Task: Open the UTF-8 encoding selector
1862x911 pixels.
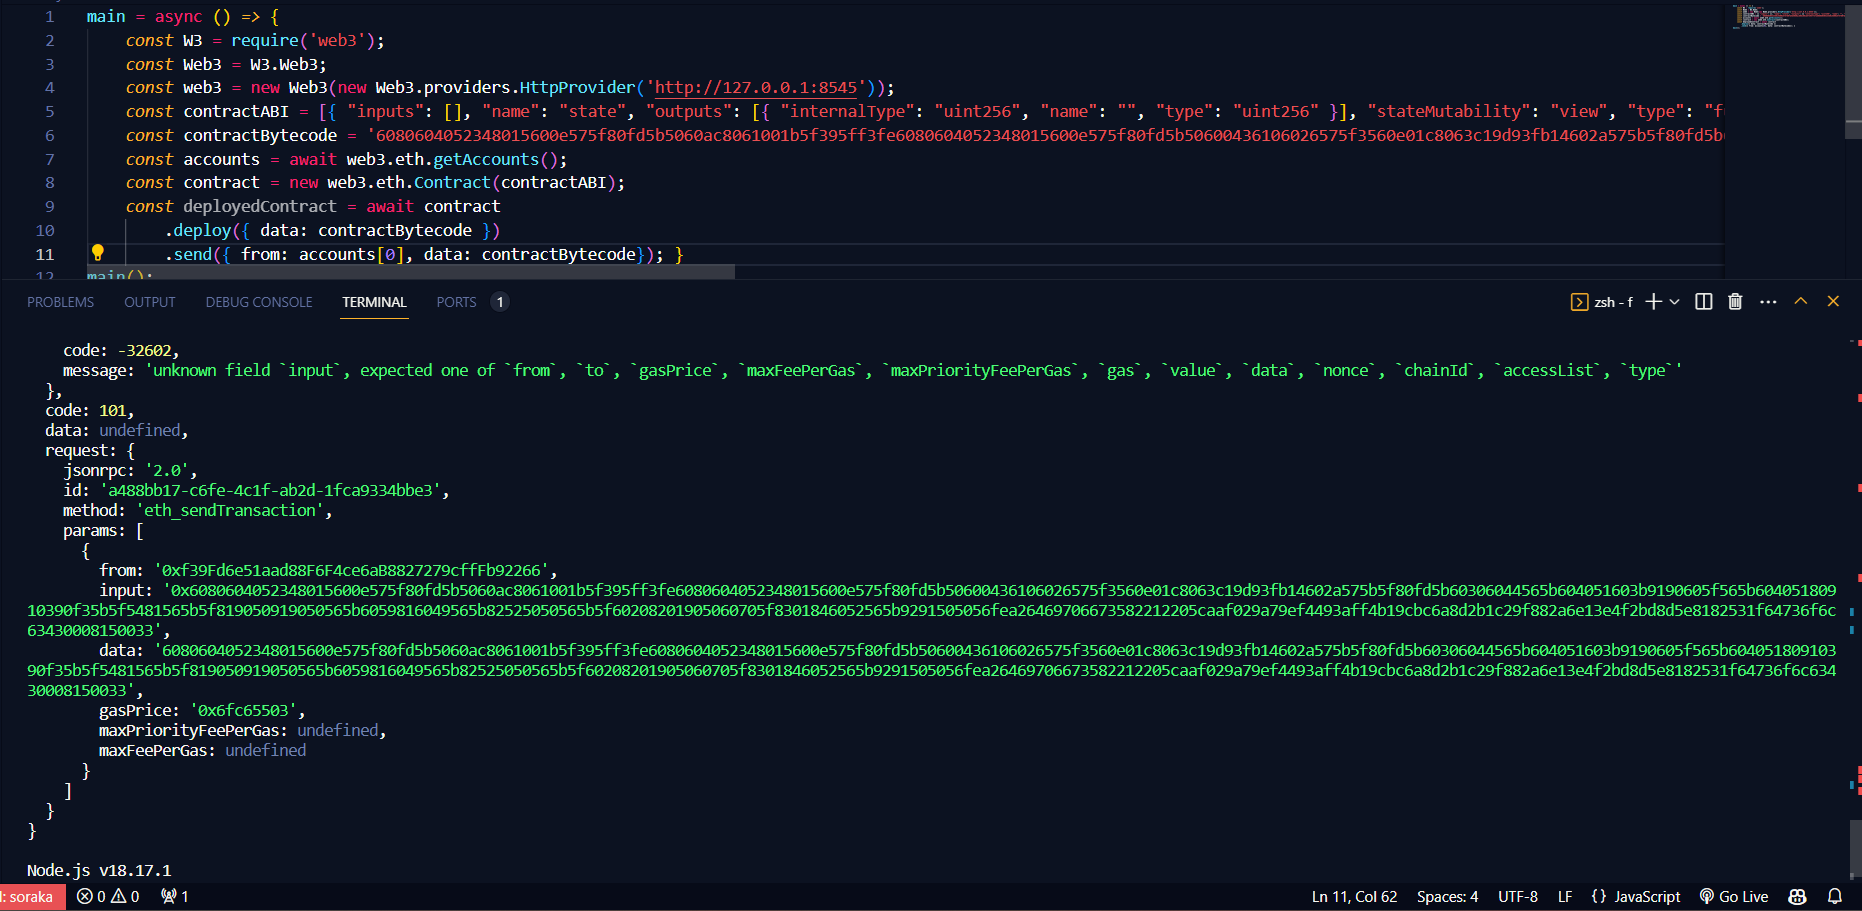Action: click(x=1517, y=897)
